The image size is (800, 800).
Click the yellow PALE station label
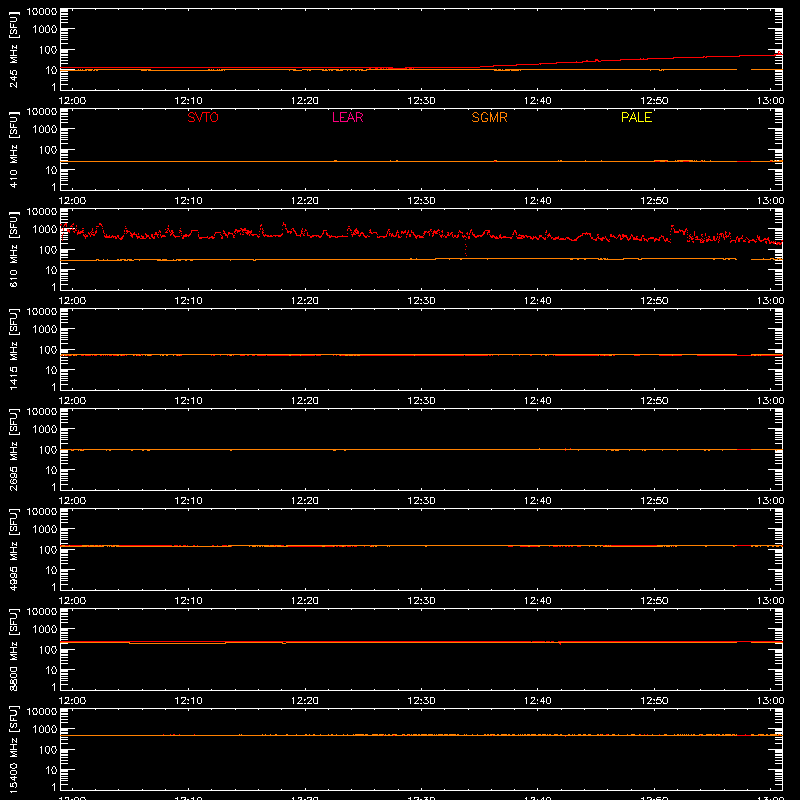point(636,117)
